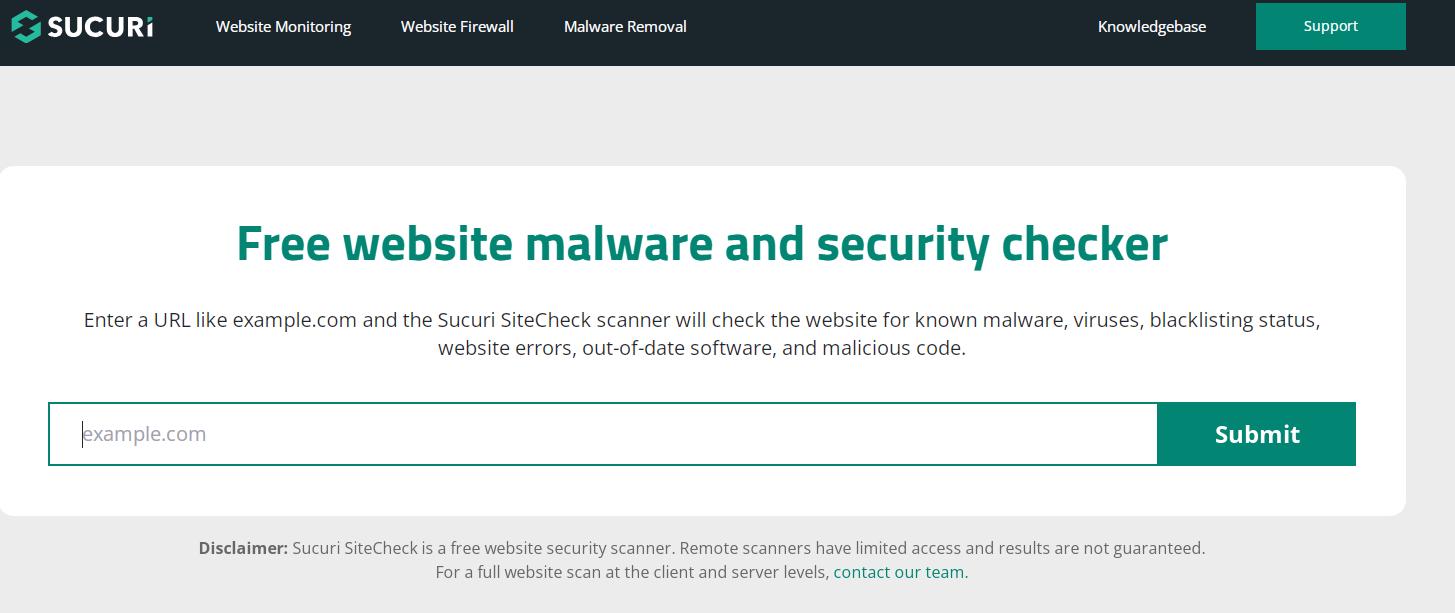The height and width of the screenshot is (613, 1455).
Task: Open the Website Monitoring menu item
Action: point(283,27)
